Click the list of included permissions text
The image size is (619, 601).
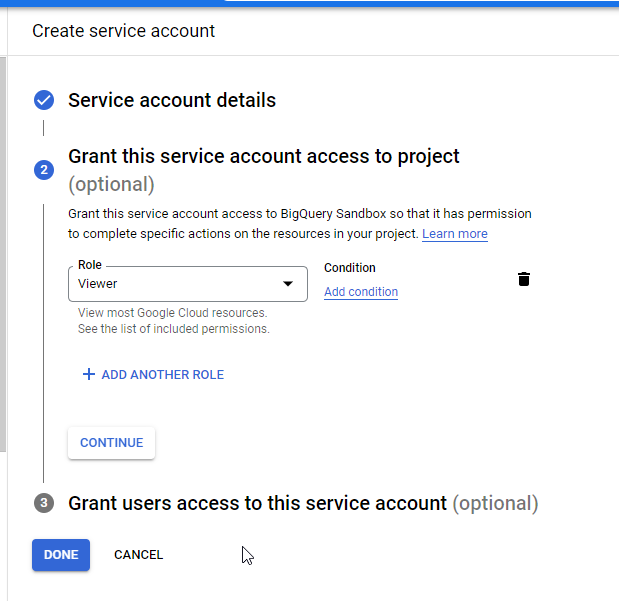[173, 329]
